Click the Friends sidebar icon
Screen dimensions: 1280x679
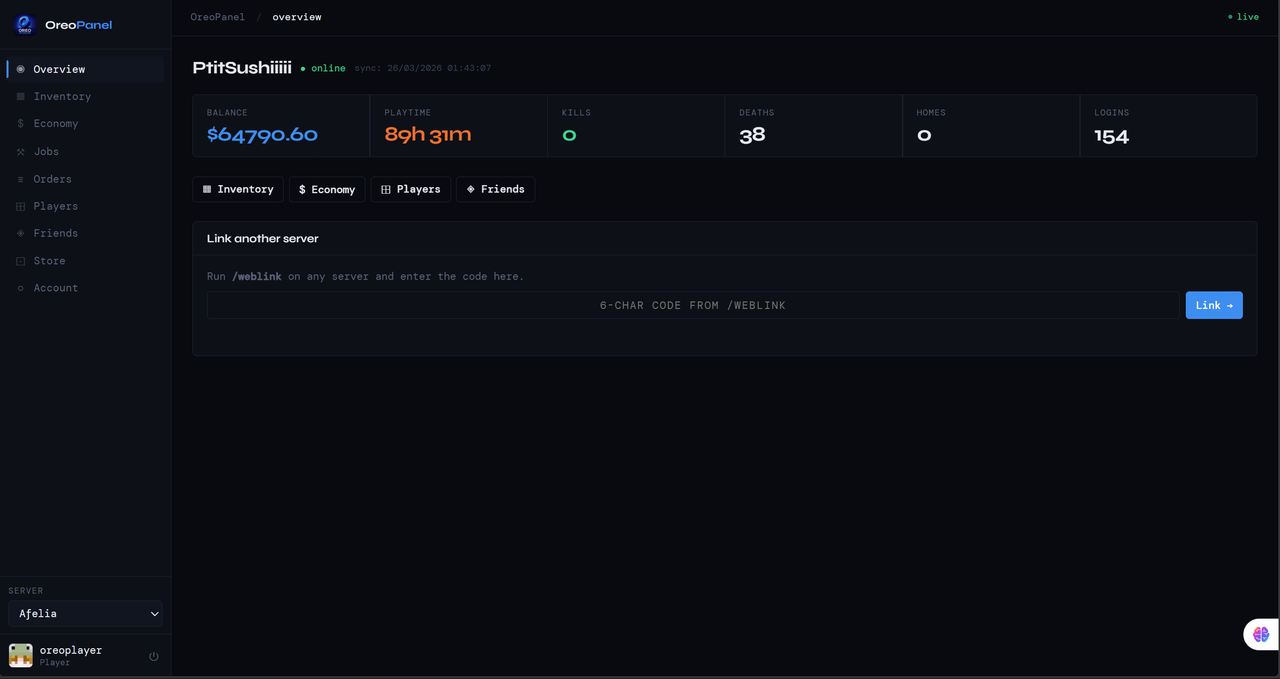coord(20,233)
